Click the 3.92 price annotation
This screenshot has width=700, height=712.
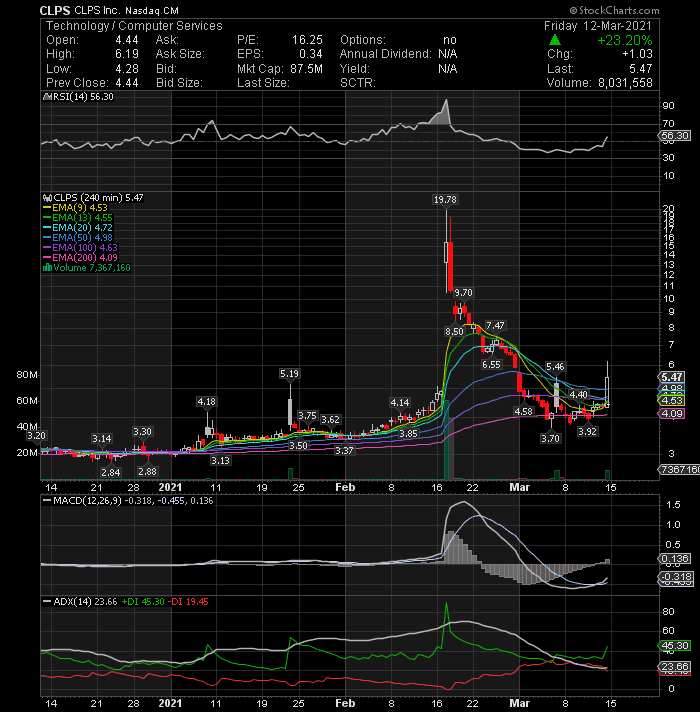pyautogui.click(x=587, y=431)
